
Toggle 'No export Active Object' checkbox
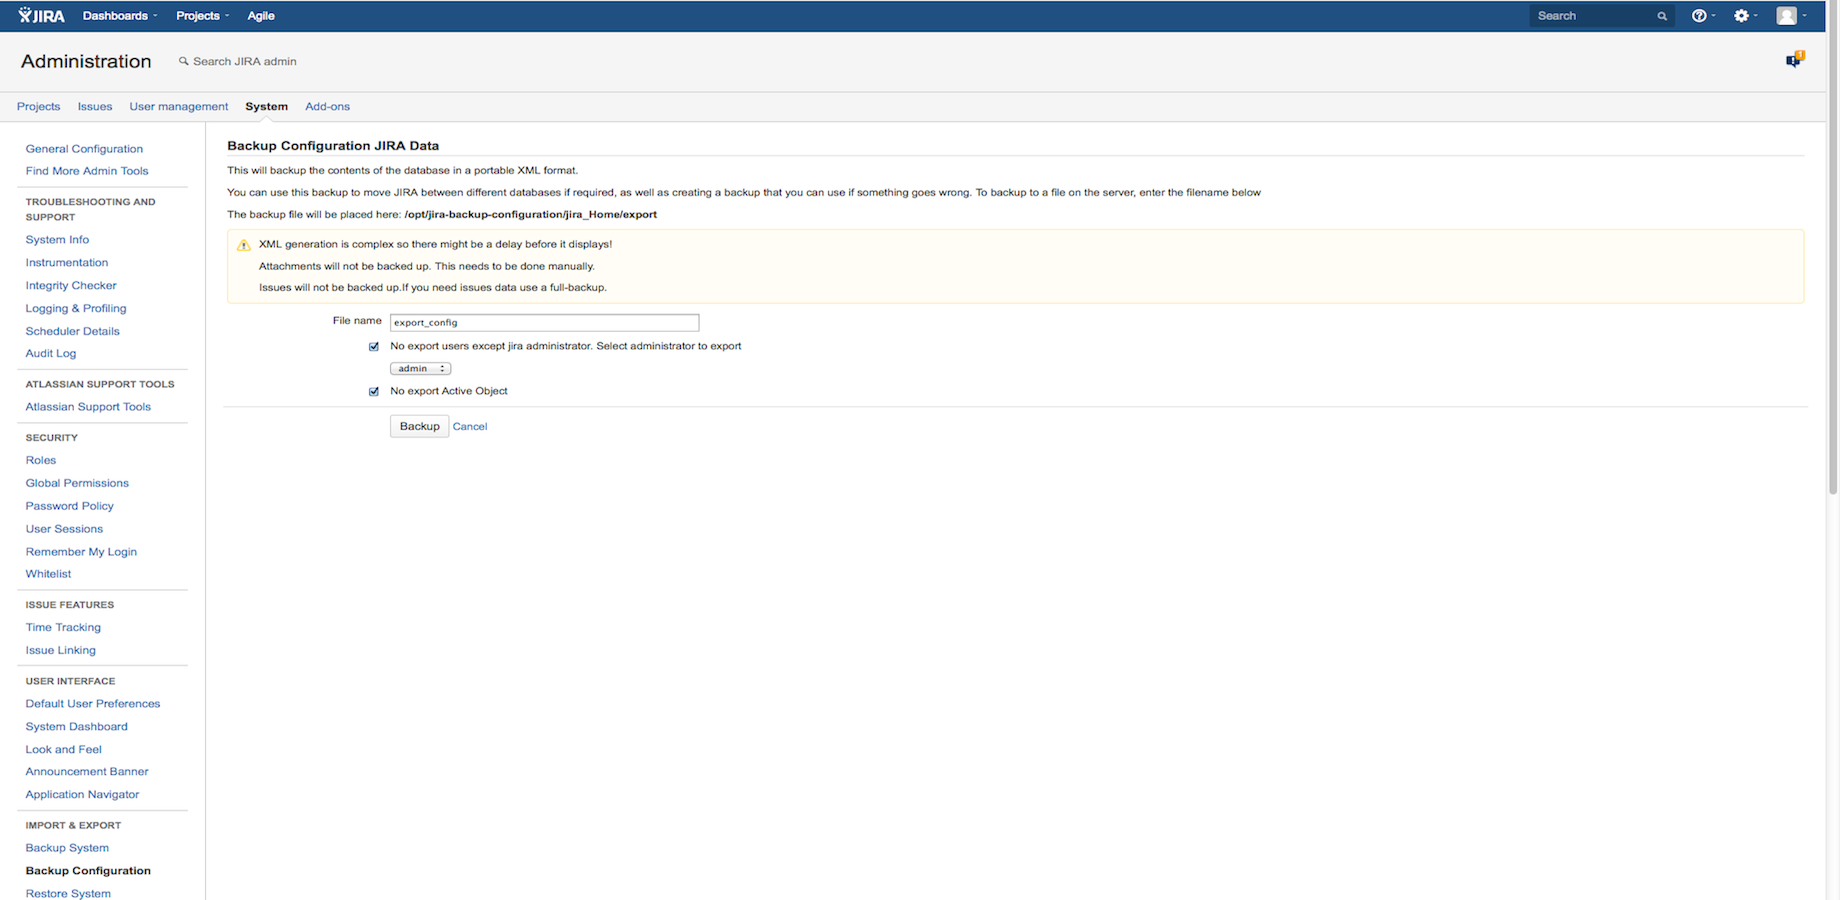point(374,392)
